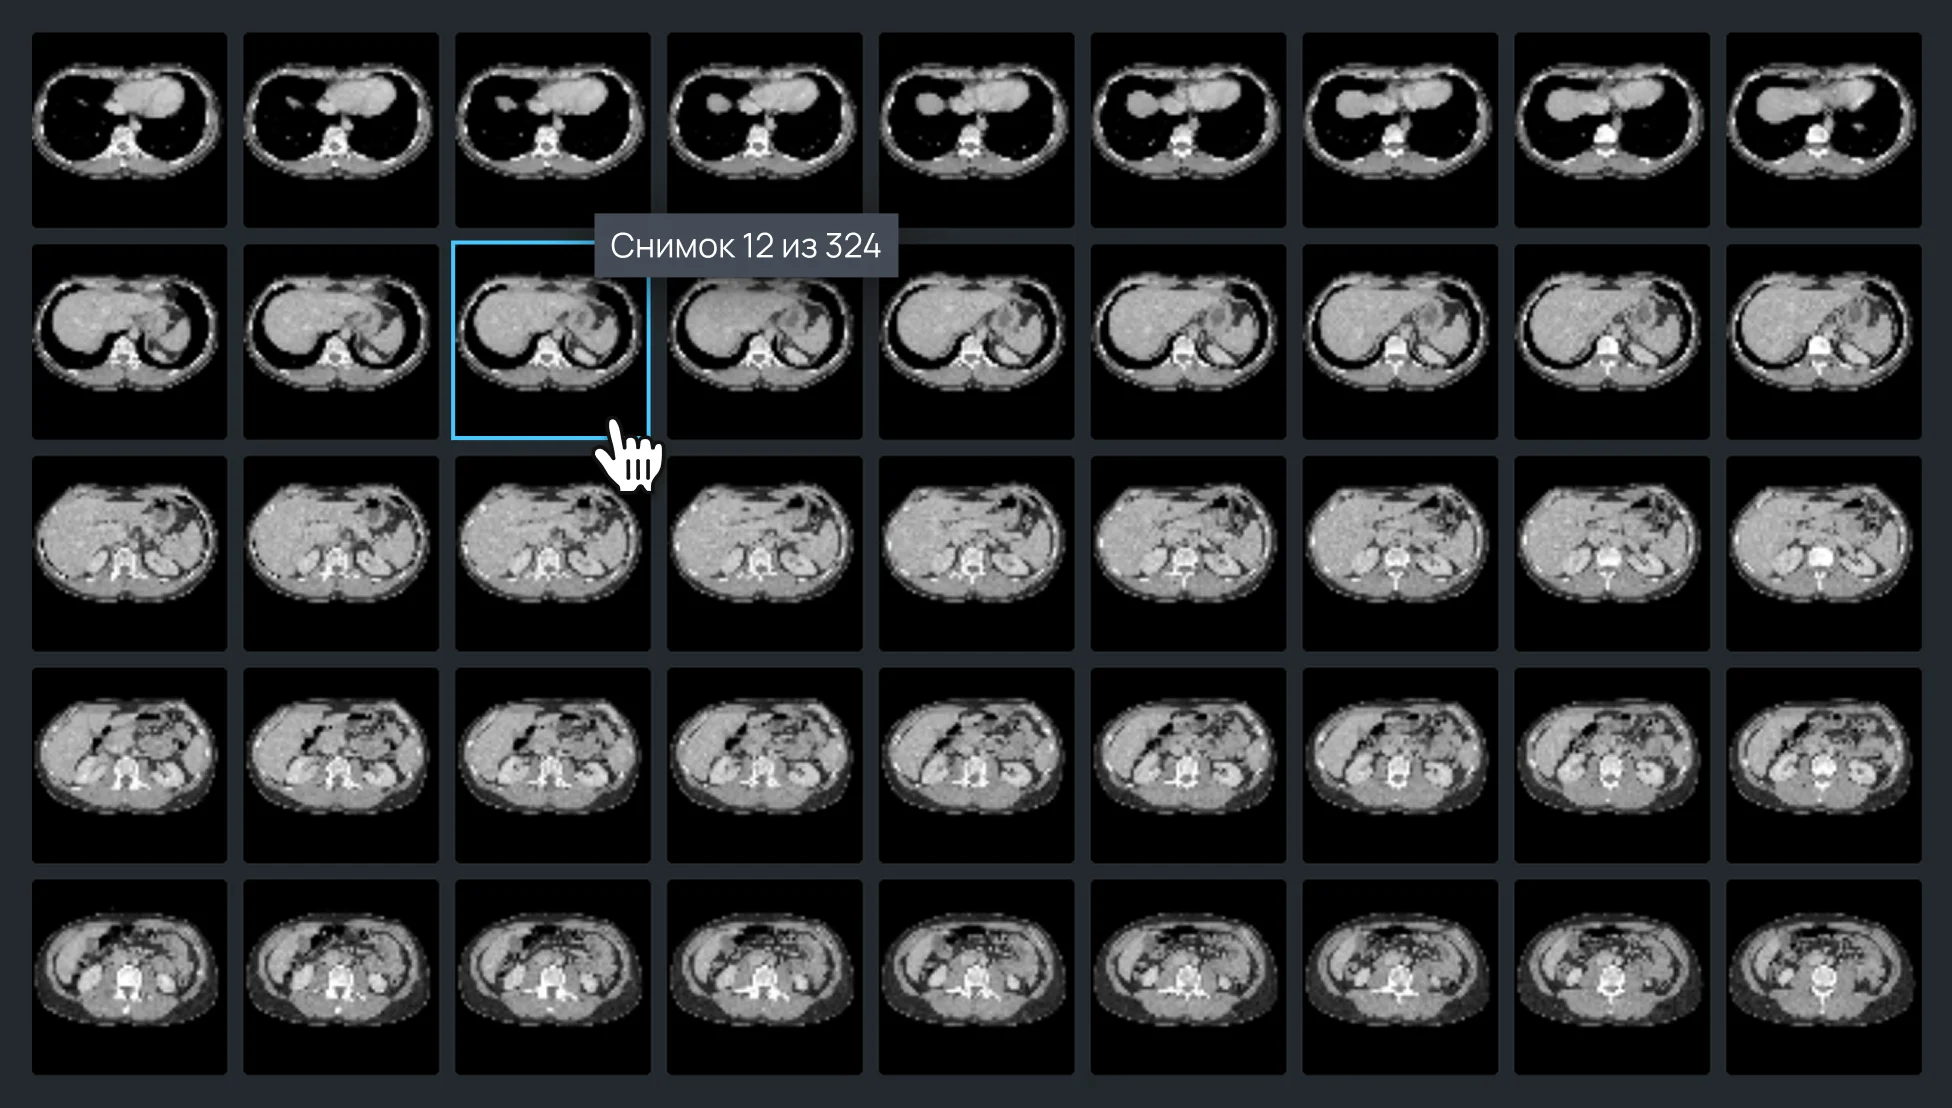Open the last thumbnail in bottom row
1952x1108 pixels.
(1823, 978)
